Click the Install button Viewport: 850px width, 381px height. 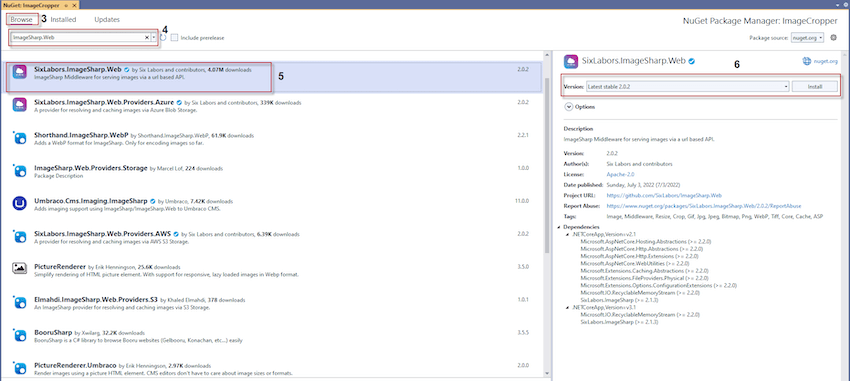[815, 87]
